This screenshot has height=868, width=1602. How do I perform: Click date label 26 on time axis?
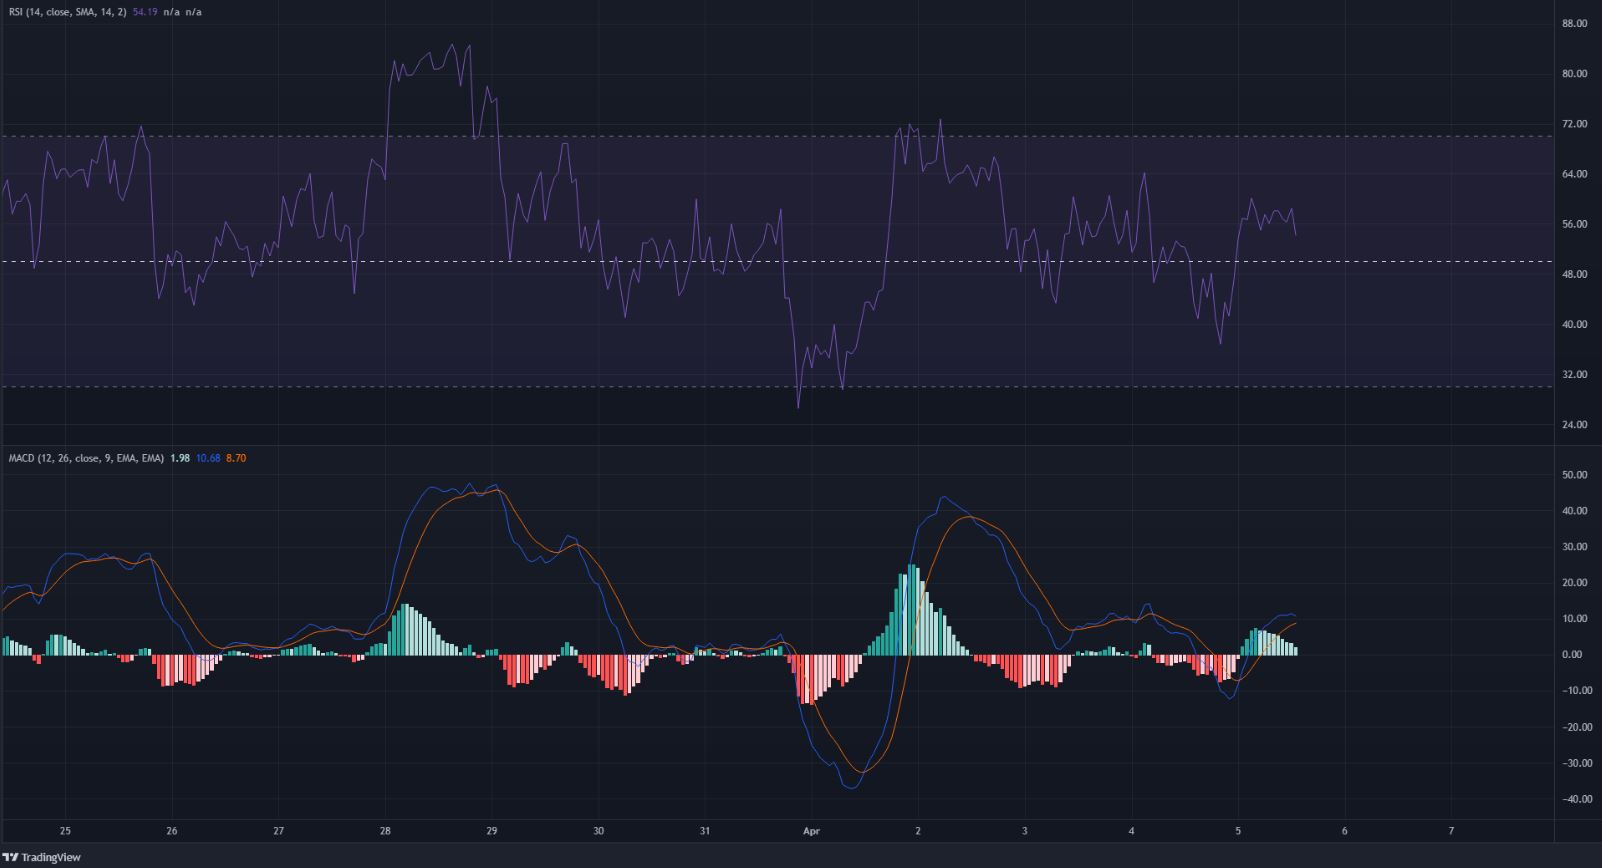[172, 831]
